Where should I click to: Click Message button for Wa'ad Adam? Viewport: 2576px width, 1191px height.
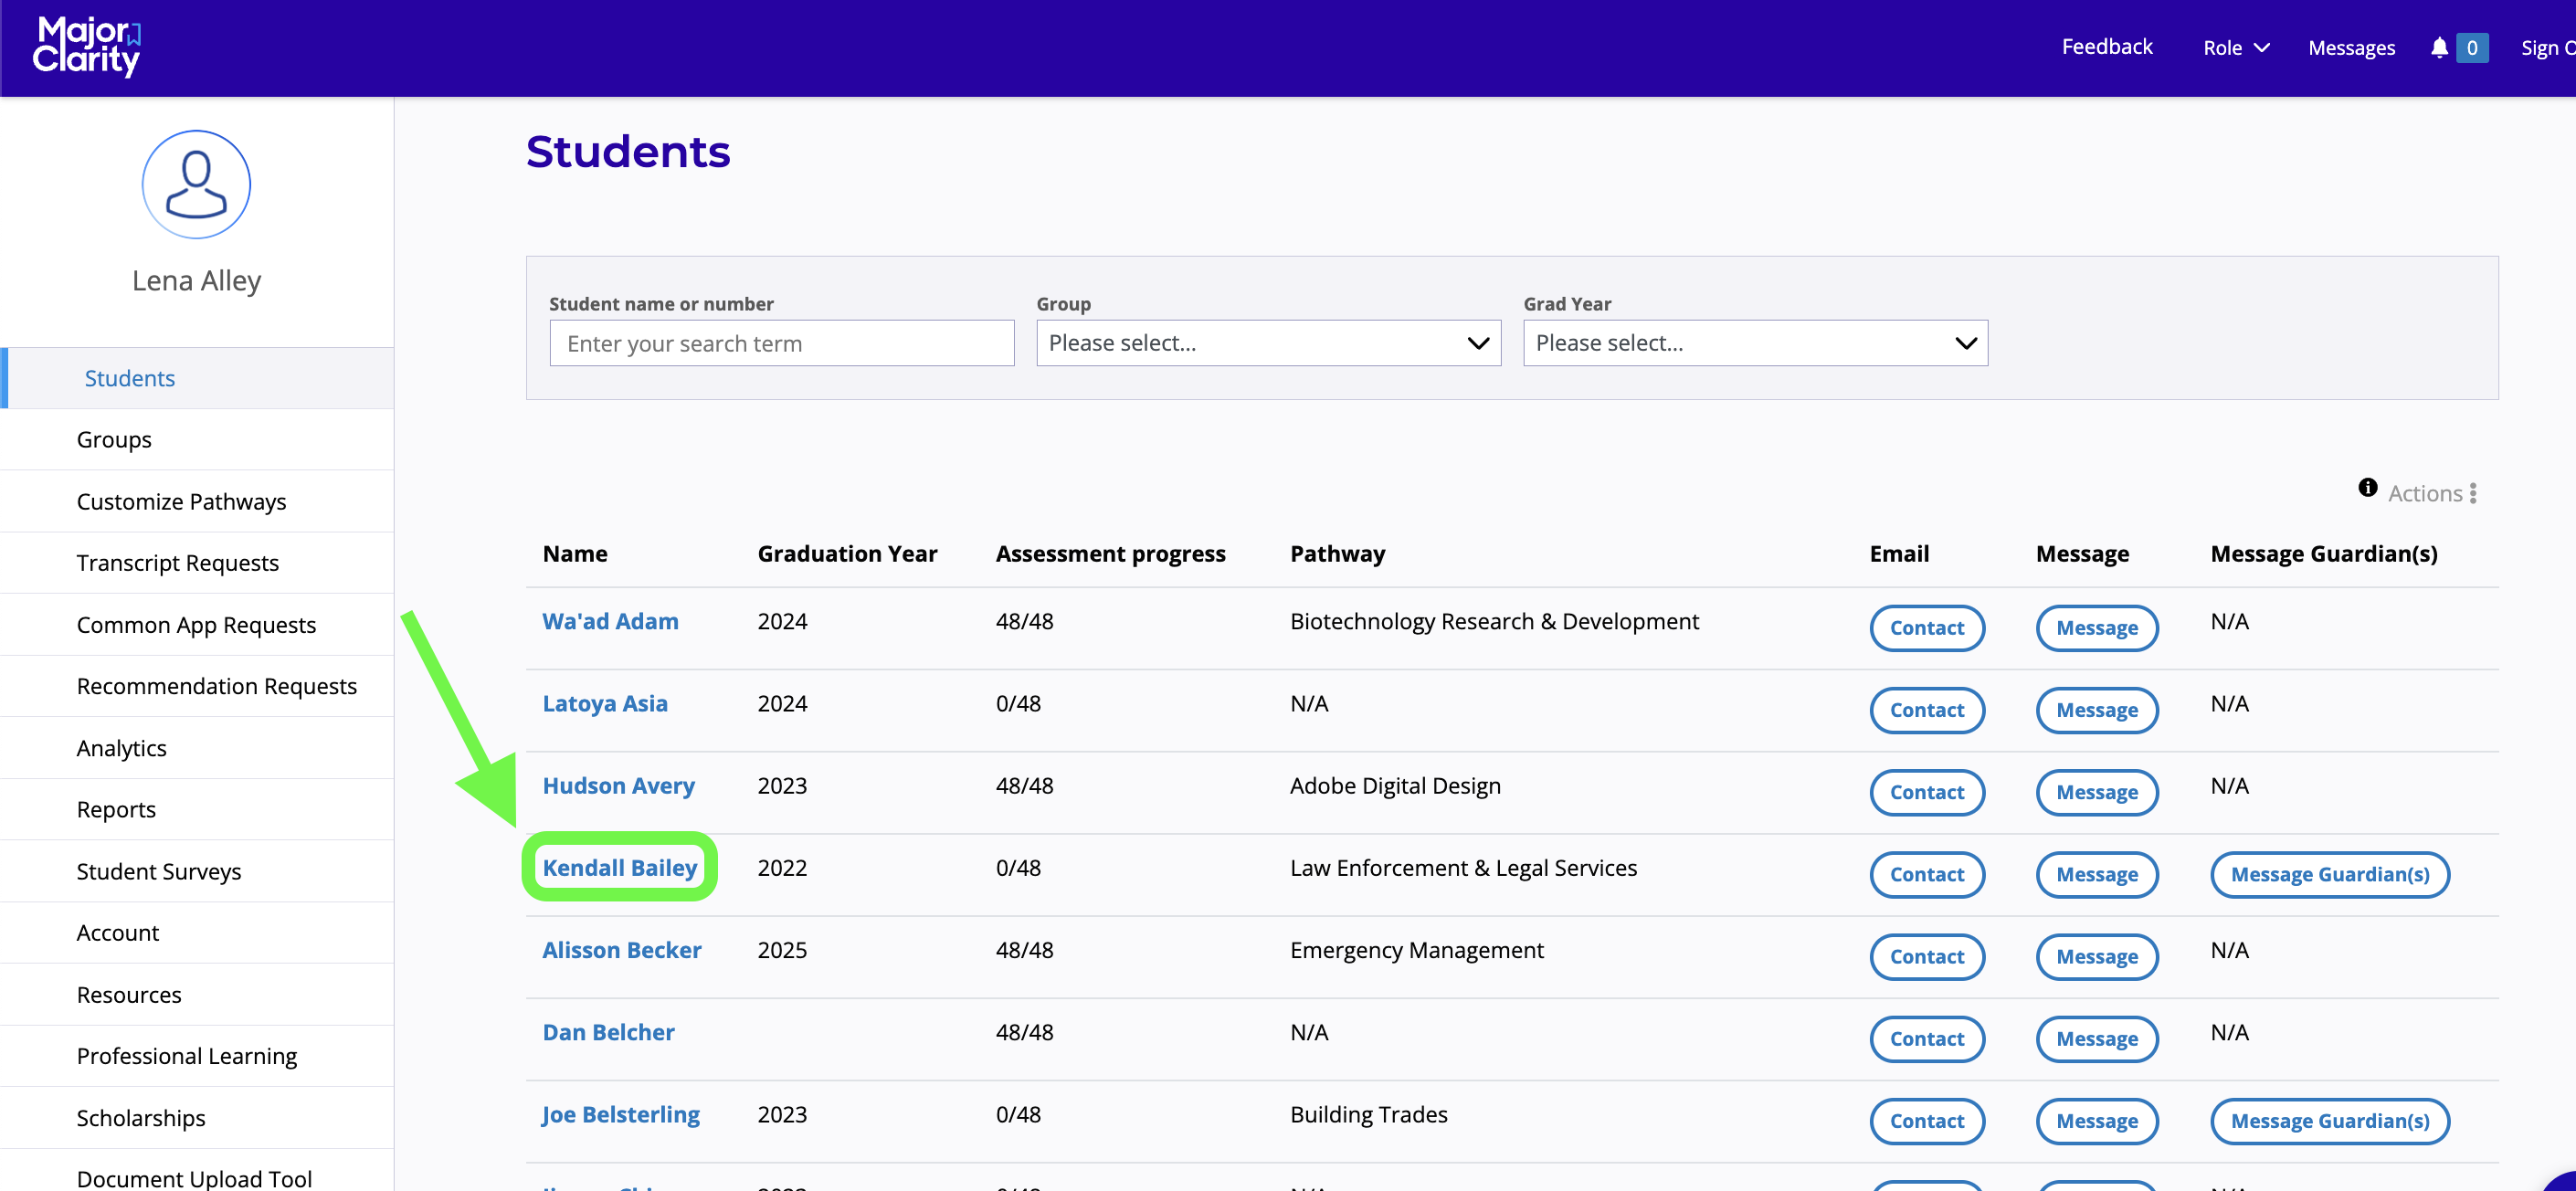click(x=2097, y=628)
